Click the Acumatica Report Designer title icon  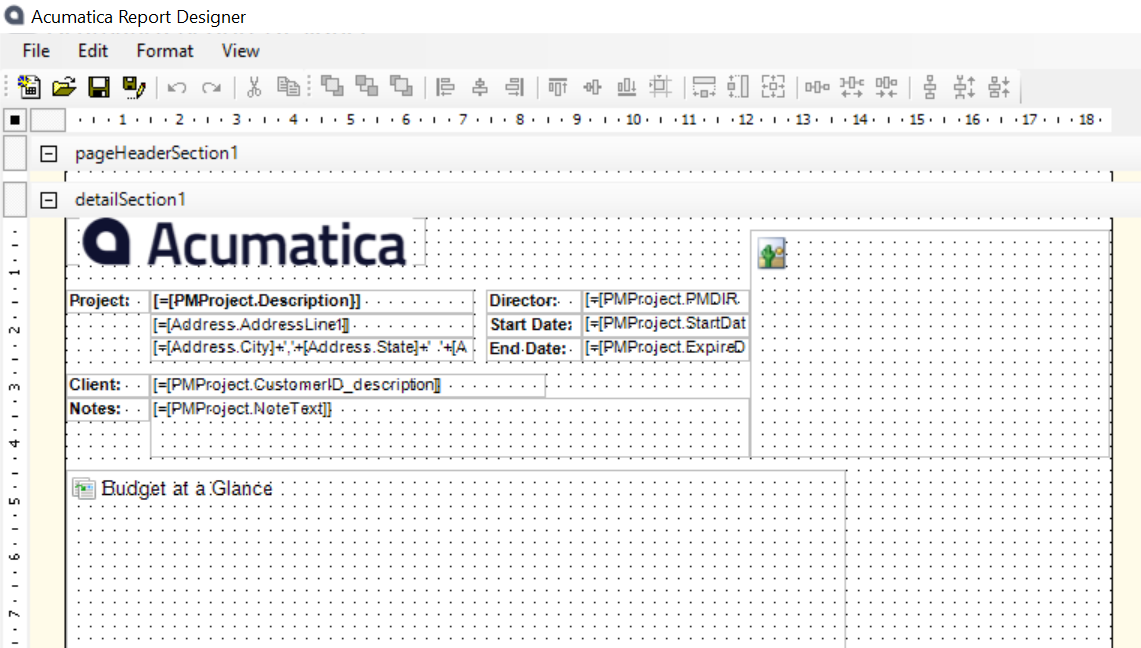pyautogui.click(x=14, y=15)
